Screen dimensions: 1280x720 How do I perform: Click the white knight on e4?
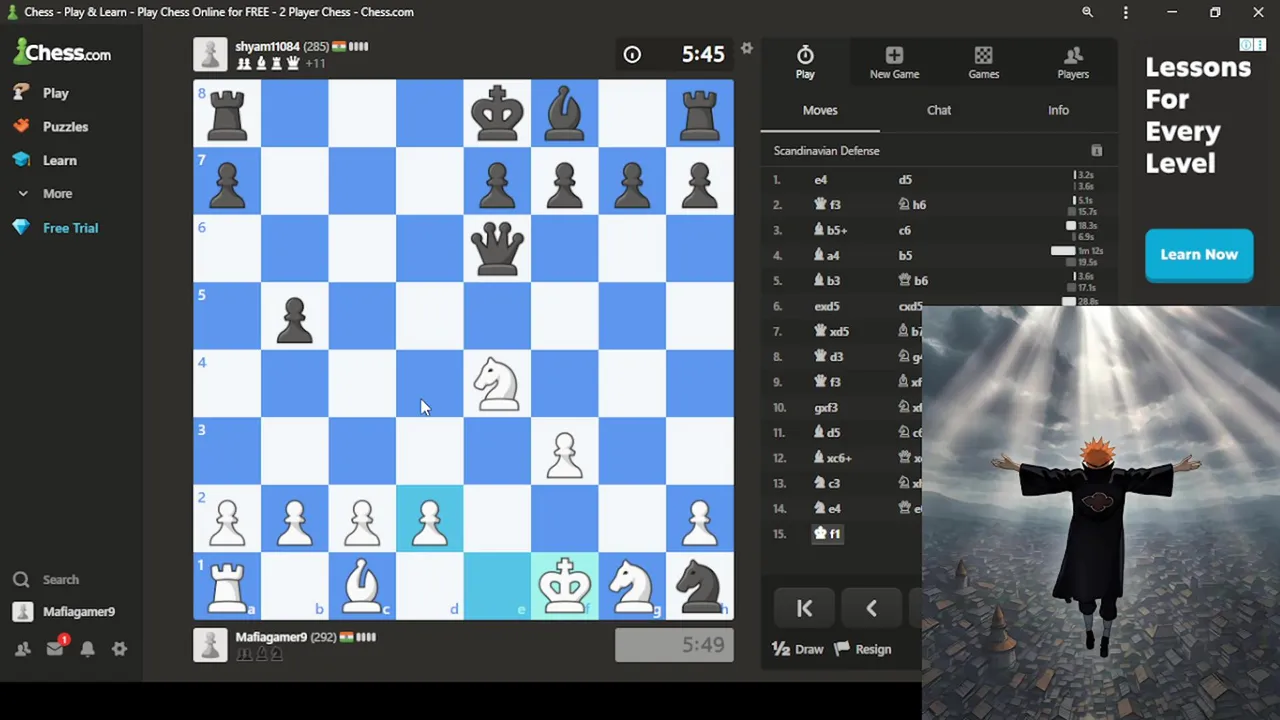tap(497, 383)
